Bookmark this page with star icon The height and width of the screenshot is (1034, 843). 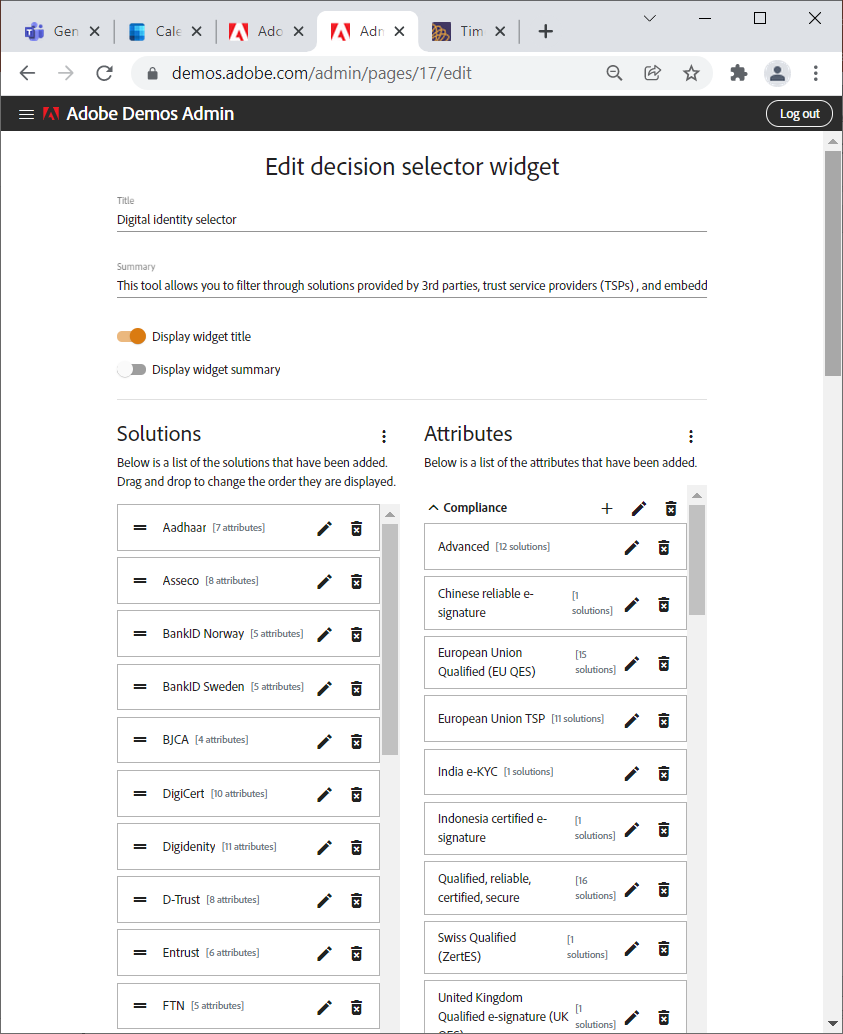(691, 73)
